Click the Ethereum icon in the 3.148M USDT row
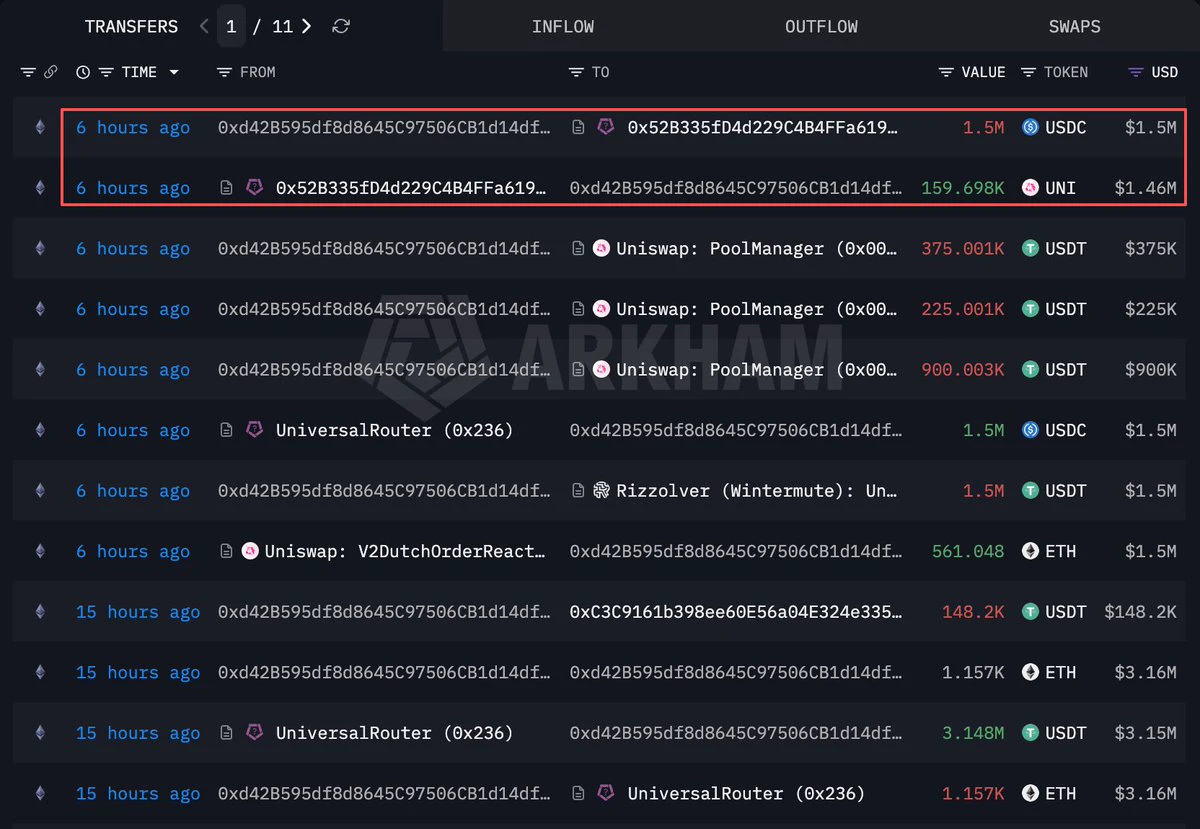The image size is (1200, 829). 40,733
